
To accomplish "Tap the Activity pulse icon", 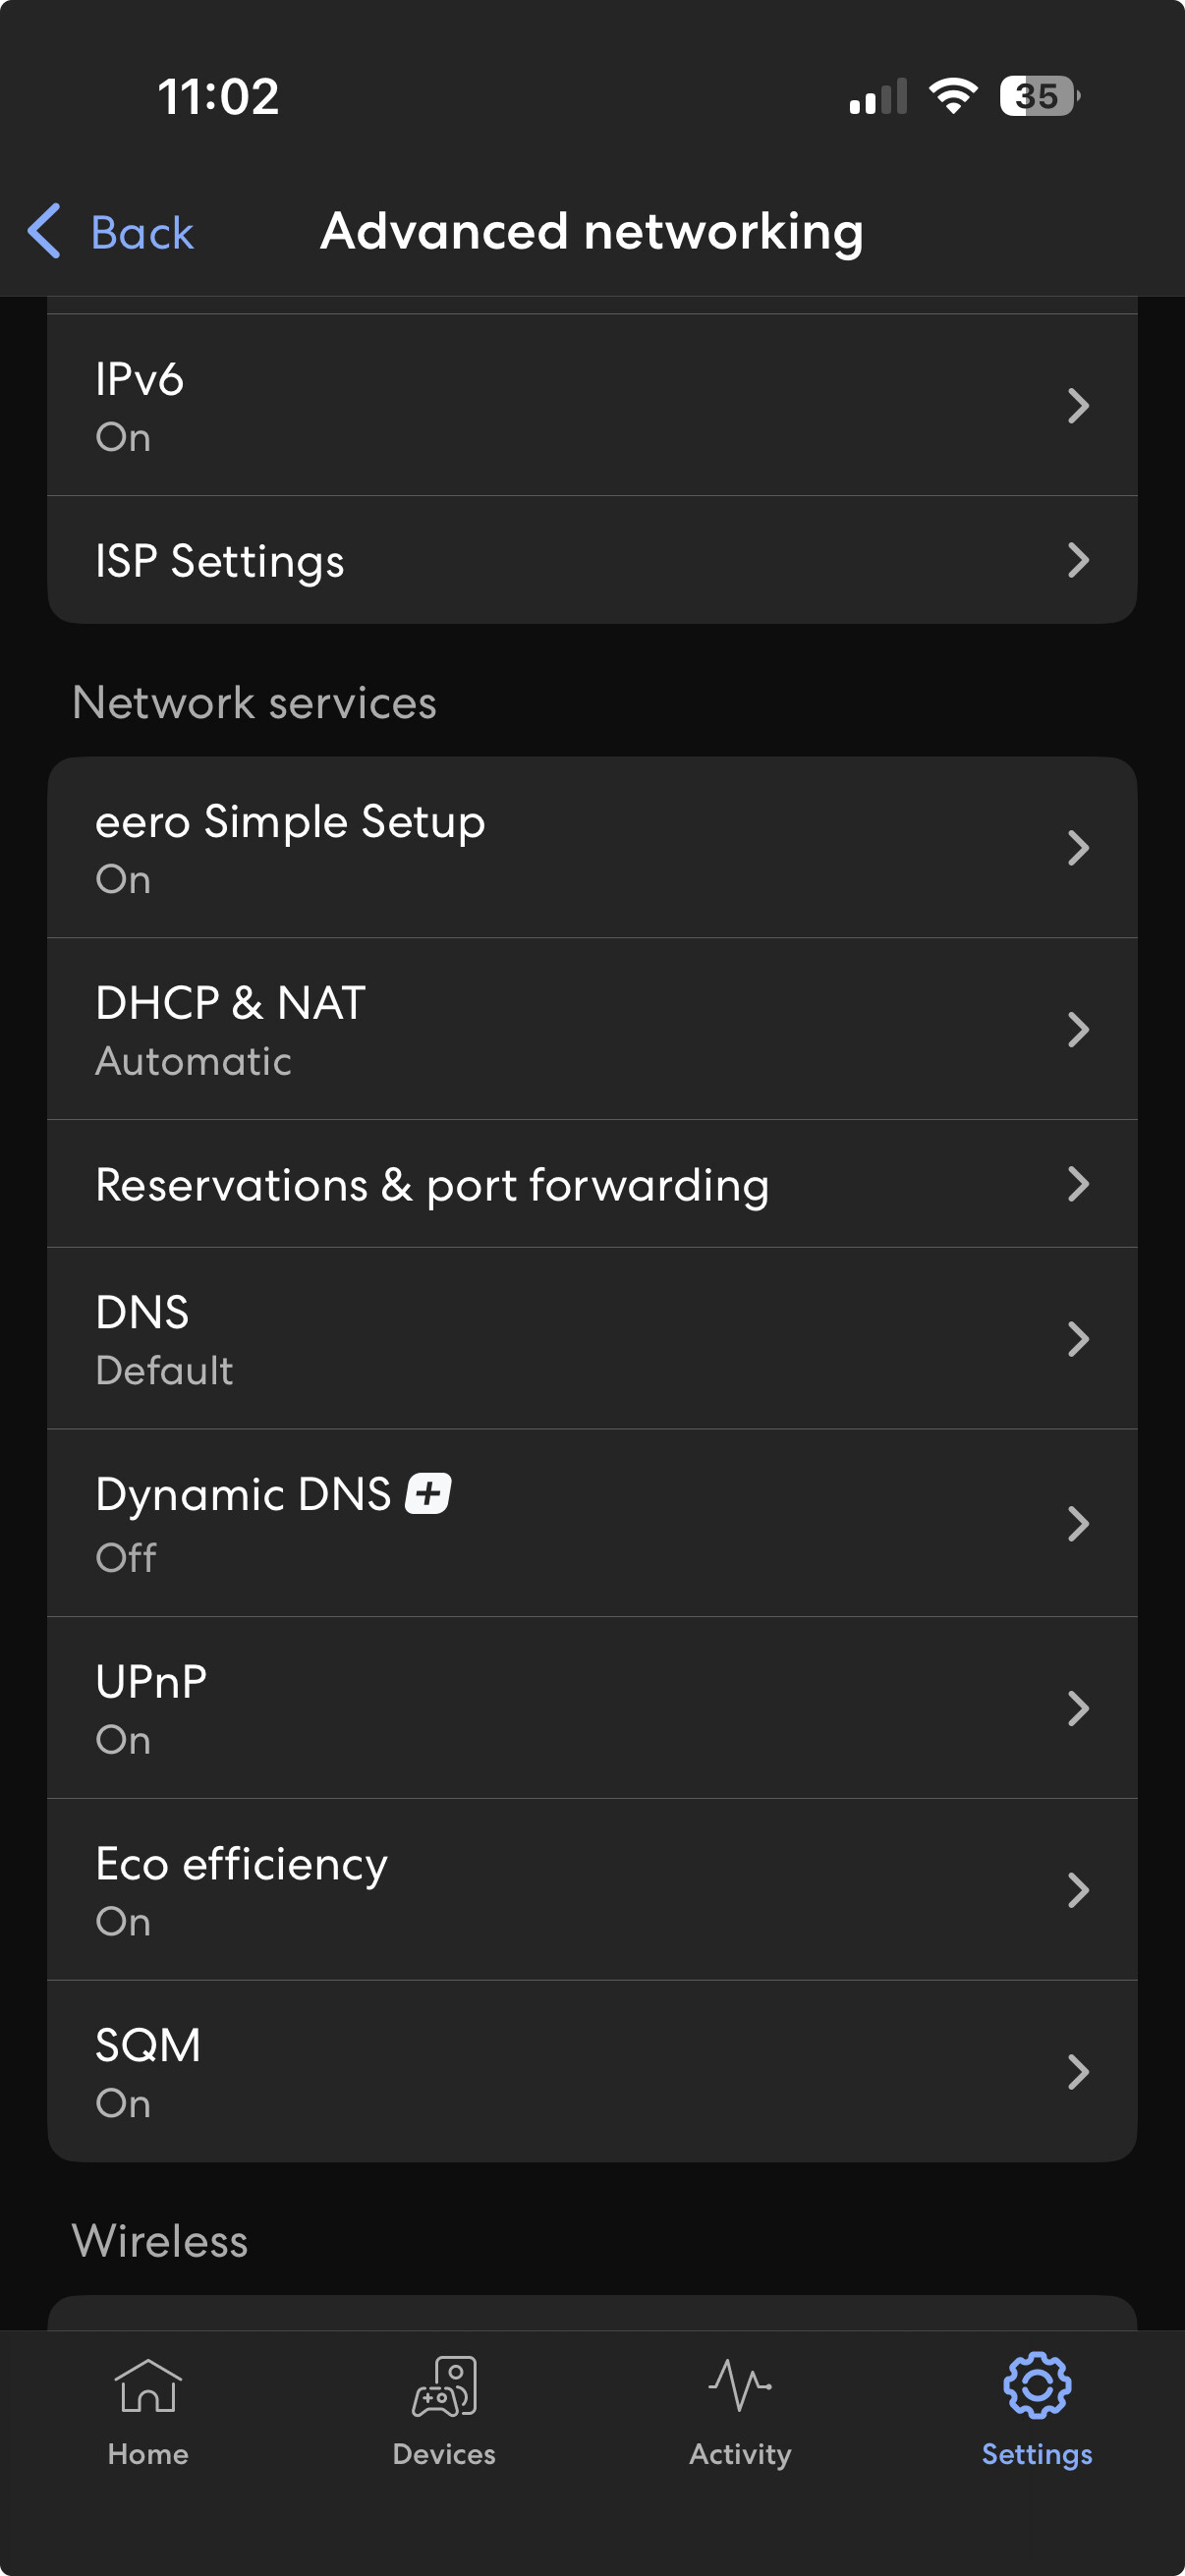I will click(x=740, y=2386).
